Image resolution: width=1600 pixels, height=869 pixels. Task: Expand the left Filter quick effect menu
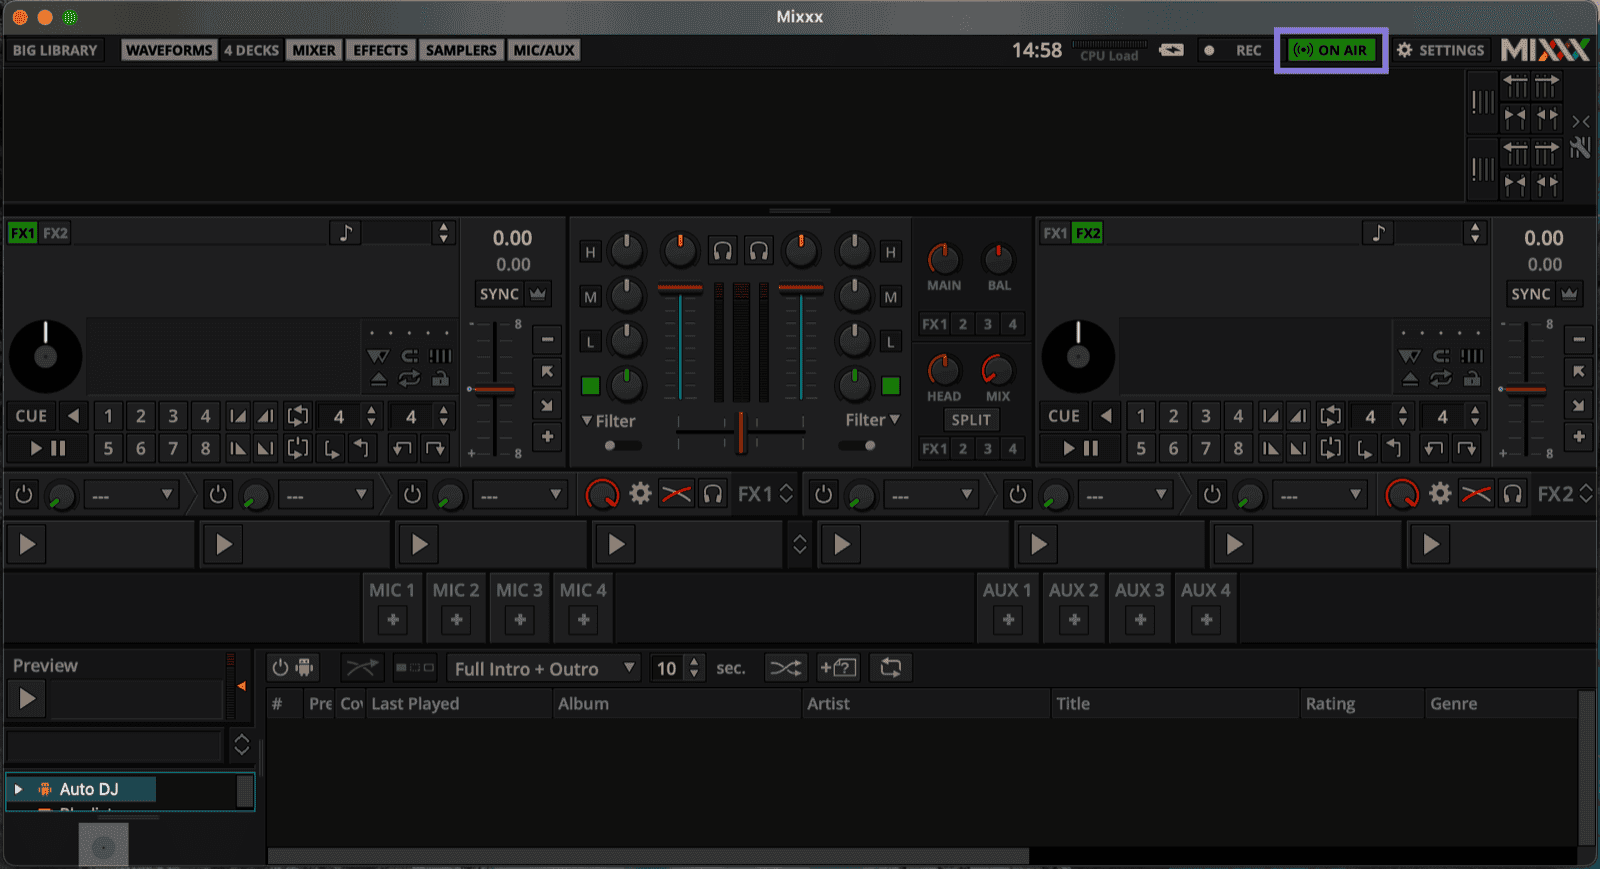[x=609, y=421]
